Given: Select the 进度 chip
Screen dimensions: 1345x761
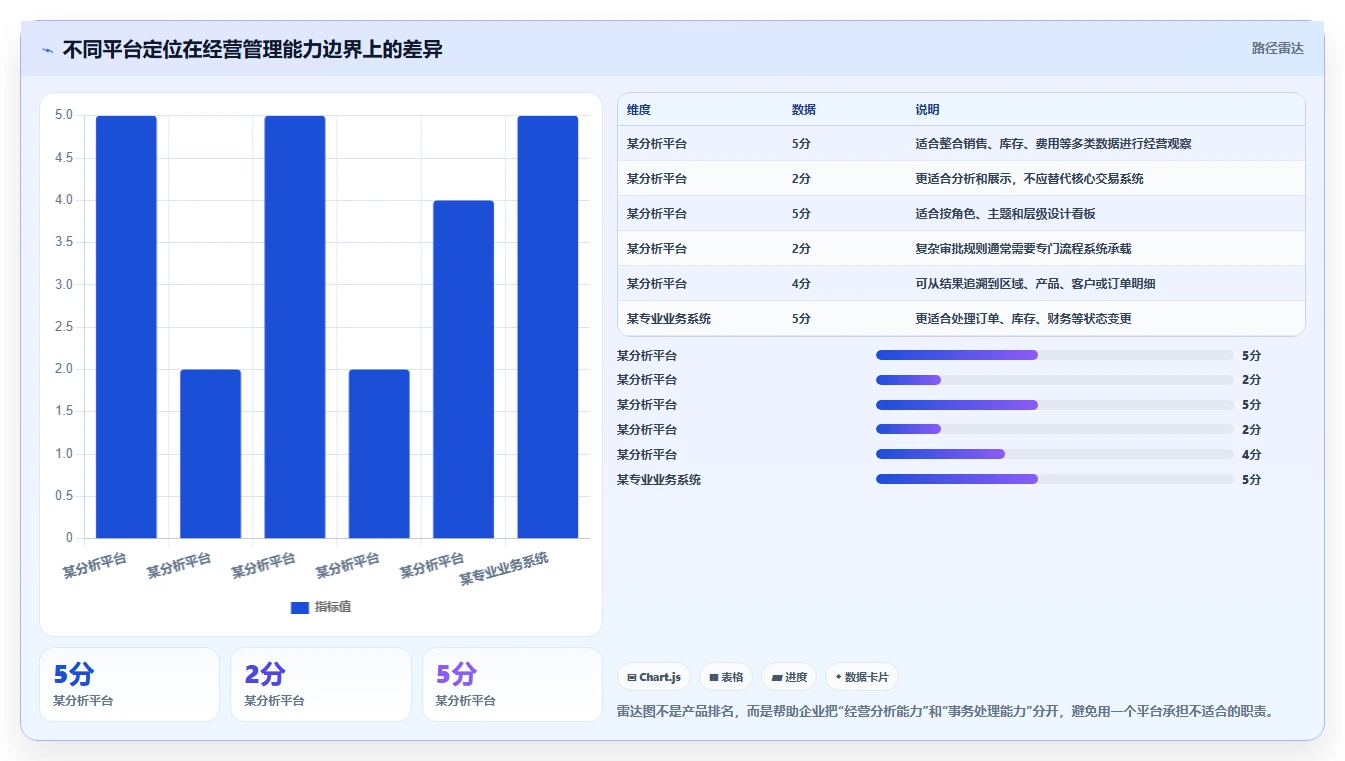Looking at the screenshot, I should [789, 677].
